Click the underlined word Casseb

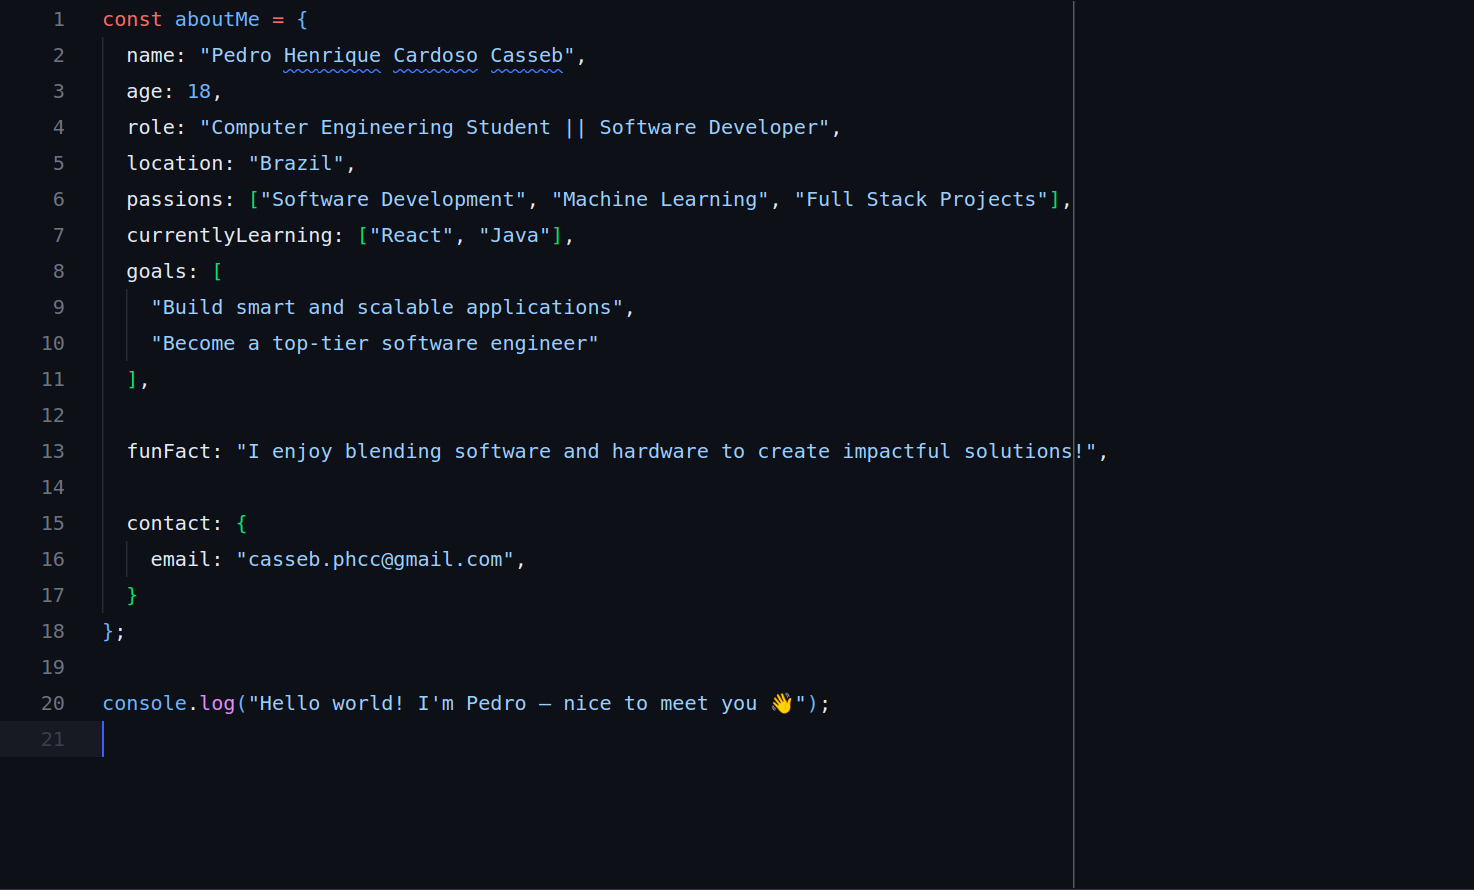(x=526, y=55)
